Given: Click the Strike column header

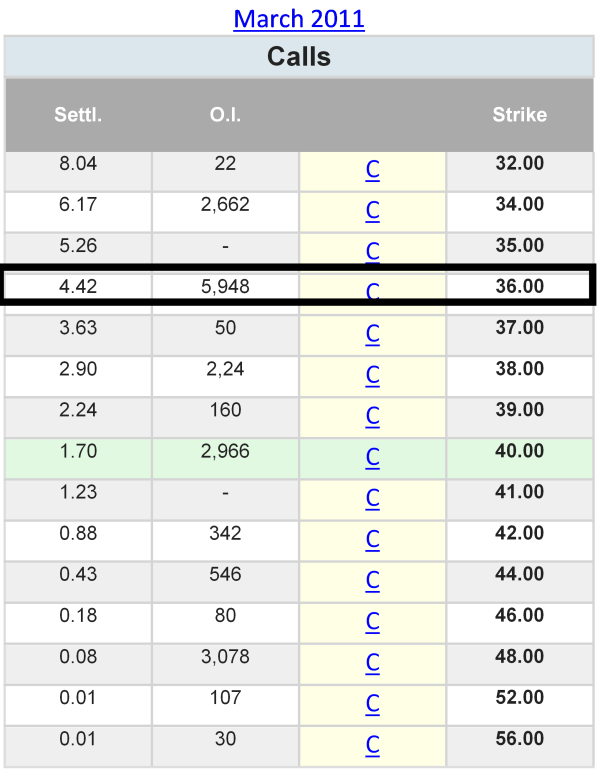Looking at the screenshot, I should click(x=519, y=115).
